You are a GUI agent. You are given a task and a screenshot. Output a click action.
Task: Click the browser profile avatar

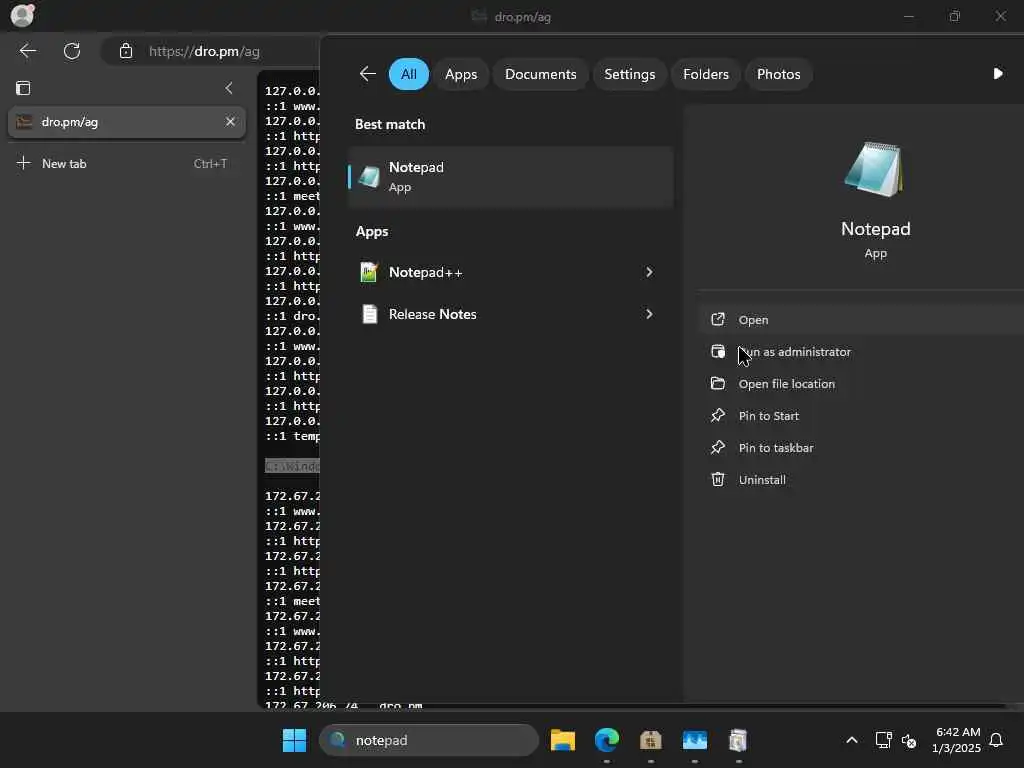(23, 15)
